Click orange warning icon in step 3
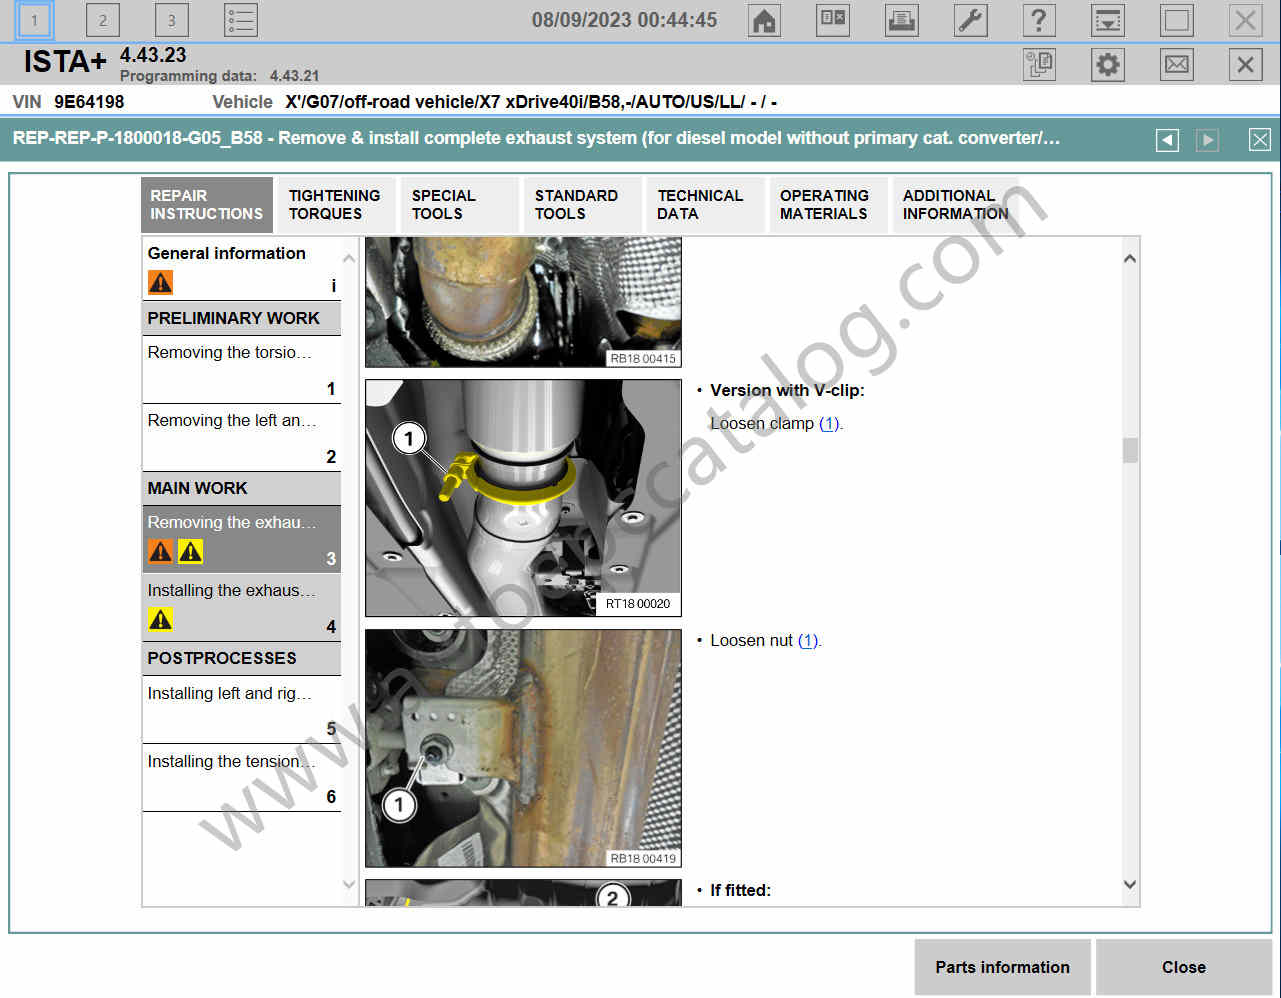 (x=160, y=550)
